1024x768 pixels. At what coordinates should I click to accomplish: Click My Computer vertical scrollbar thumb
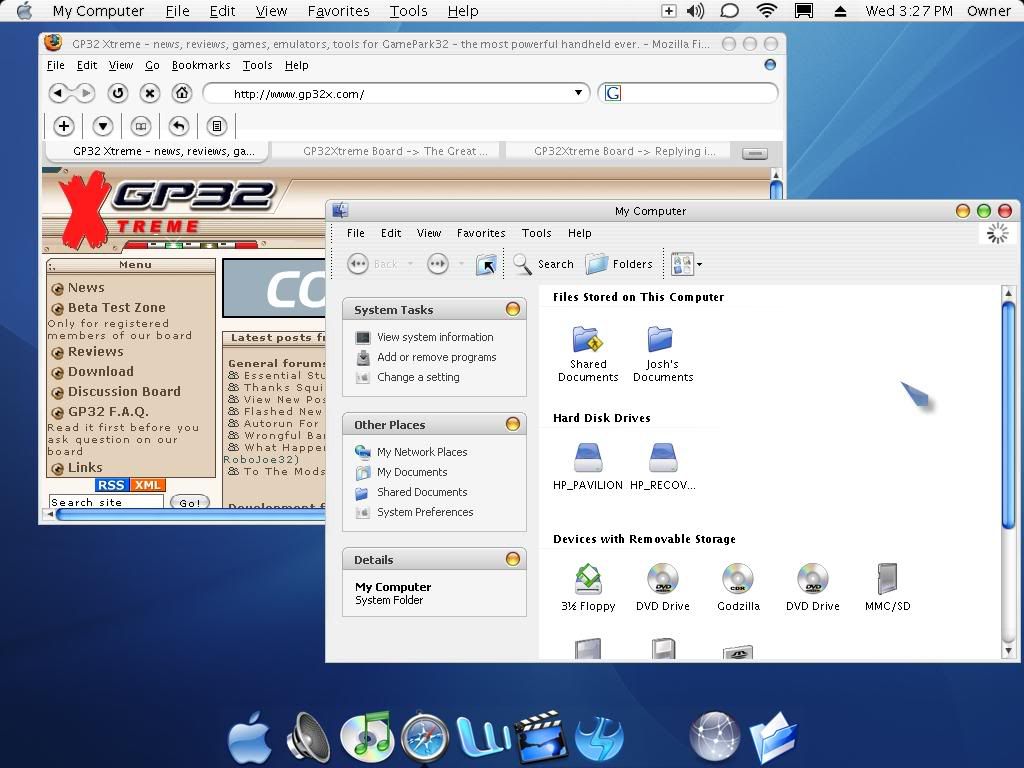(x=1008, y=414)
